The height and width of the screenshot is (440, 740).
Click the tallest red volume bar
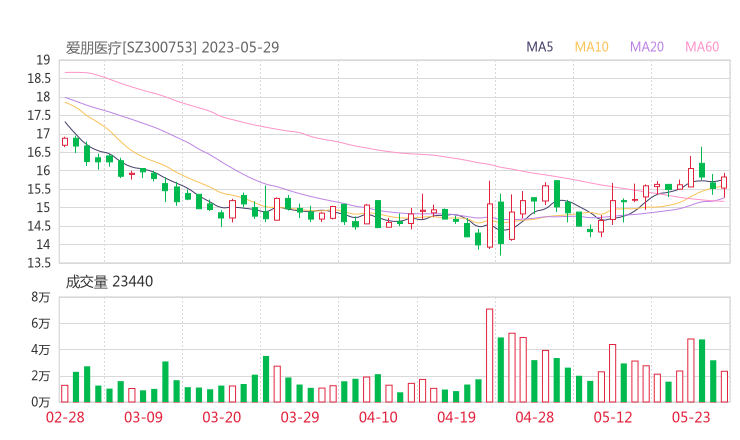[490, 354]
